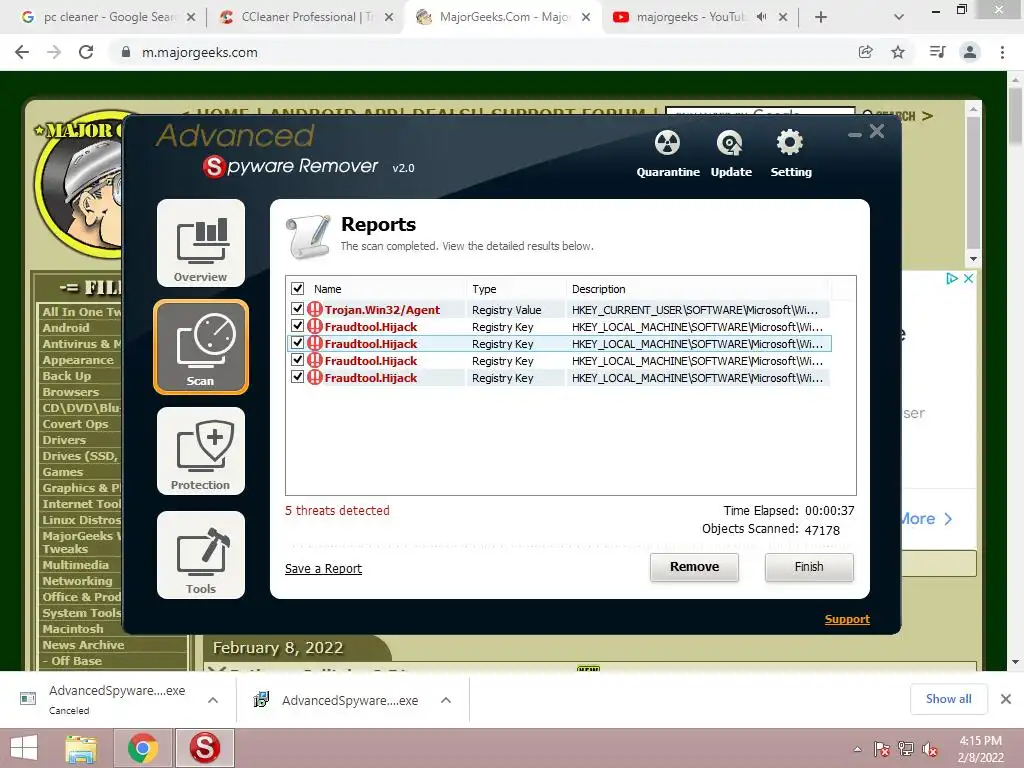
Task: Click the MajorGeeks page inner scrollbar thumb
Action: click(973, 183)
